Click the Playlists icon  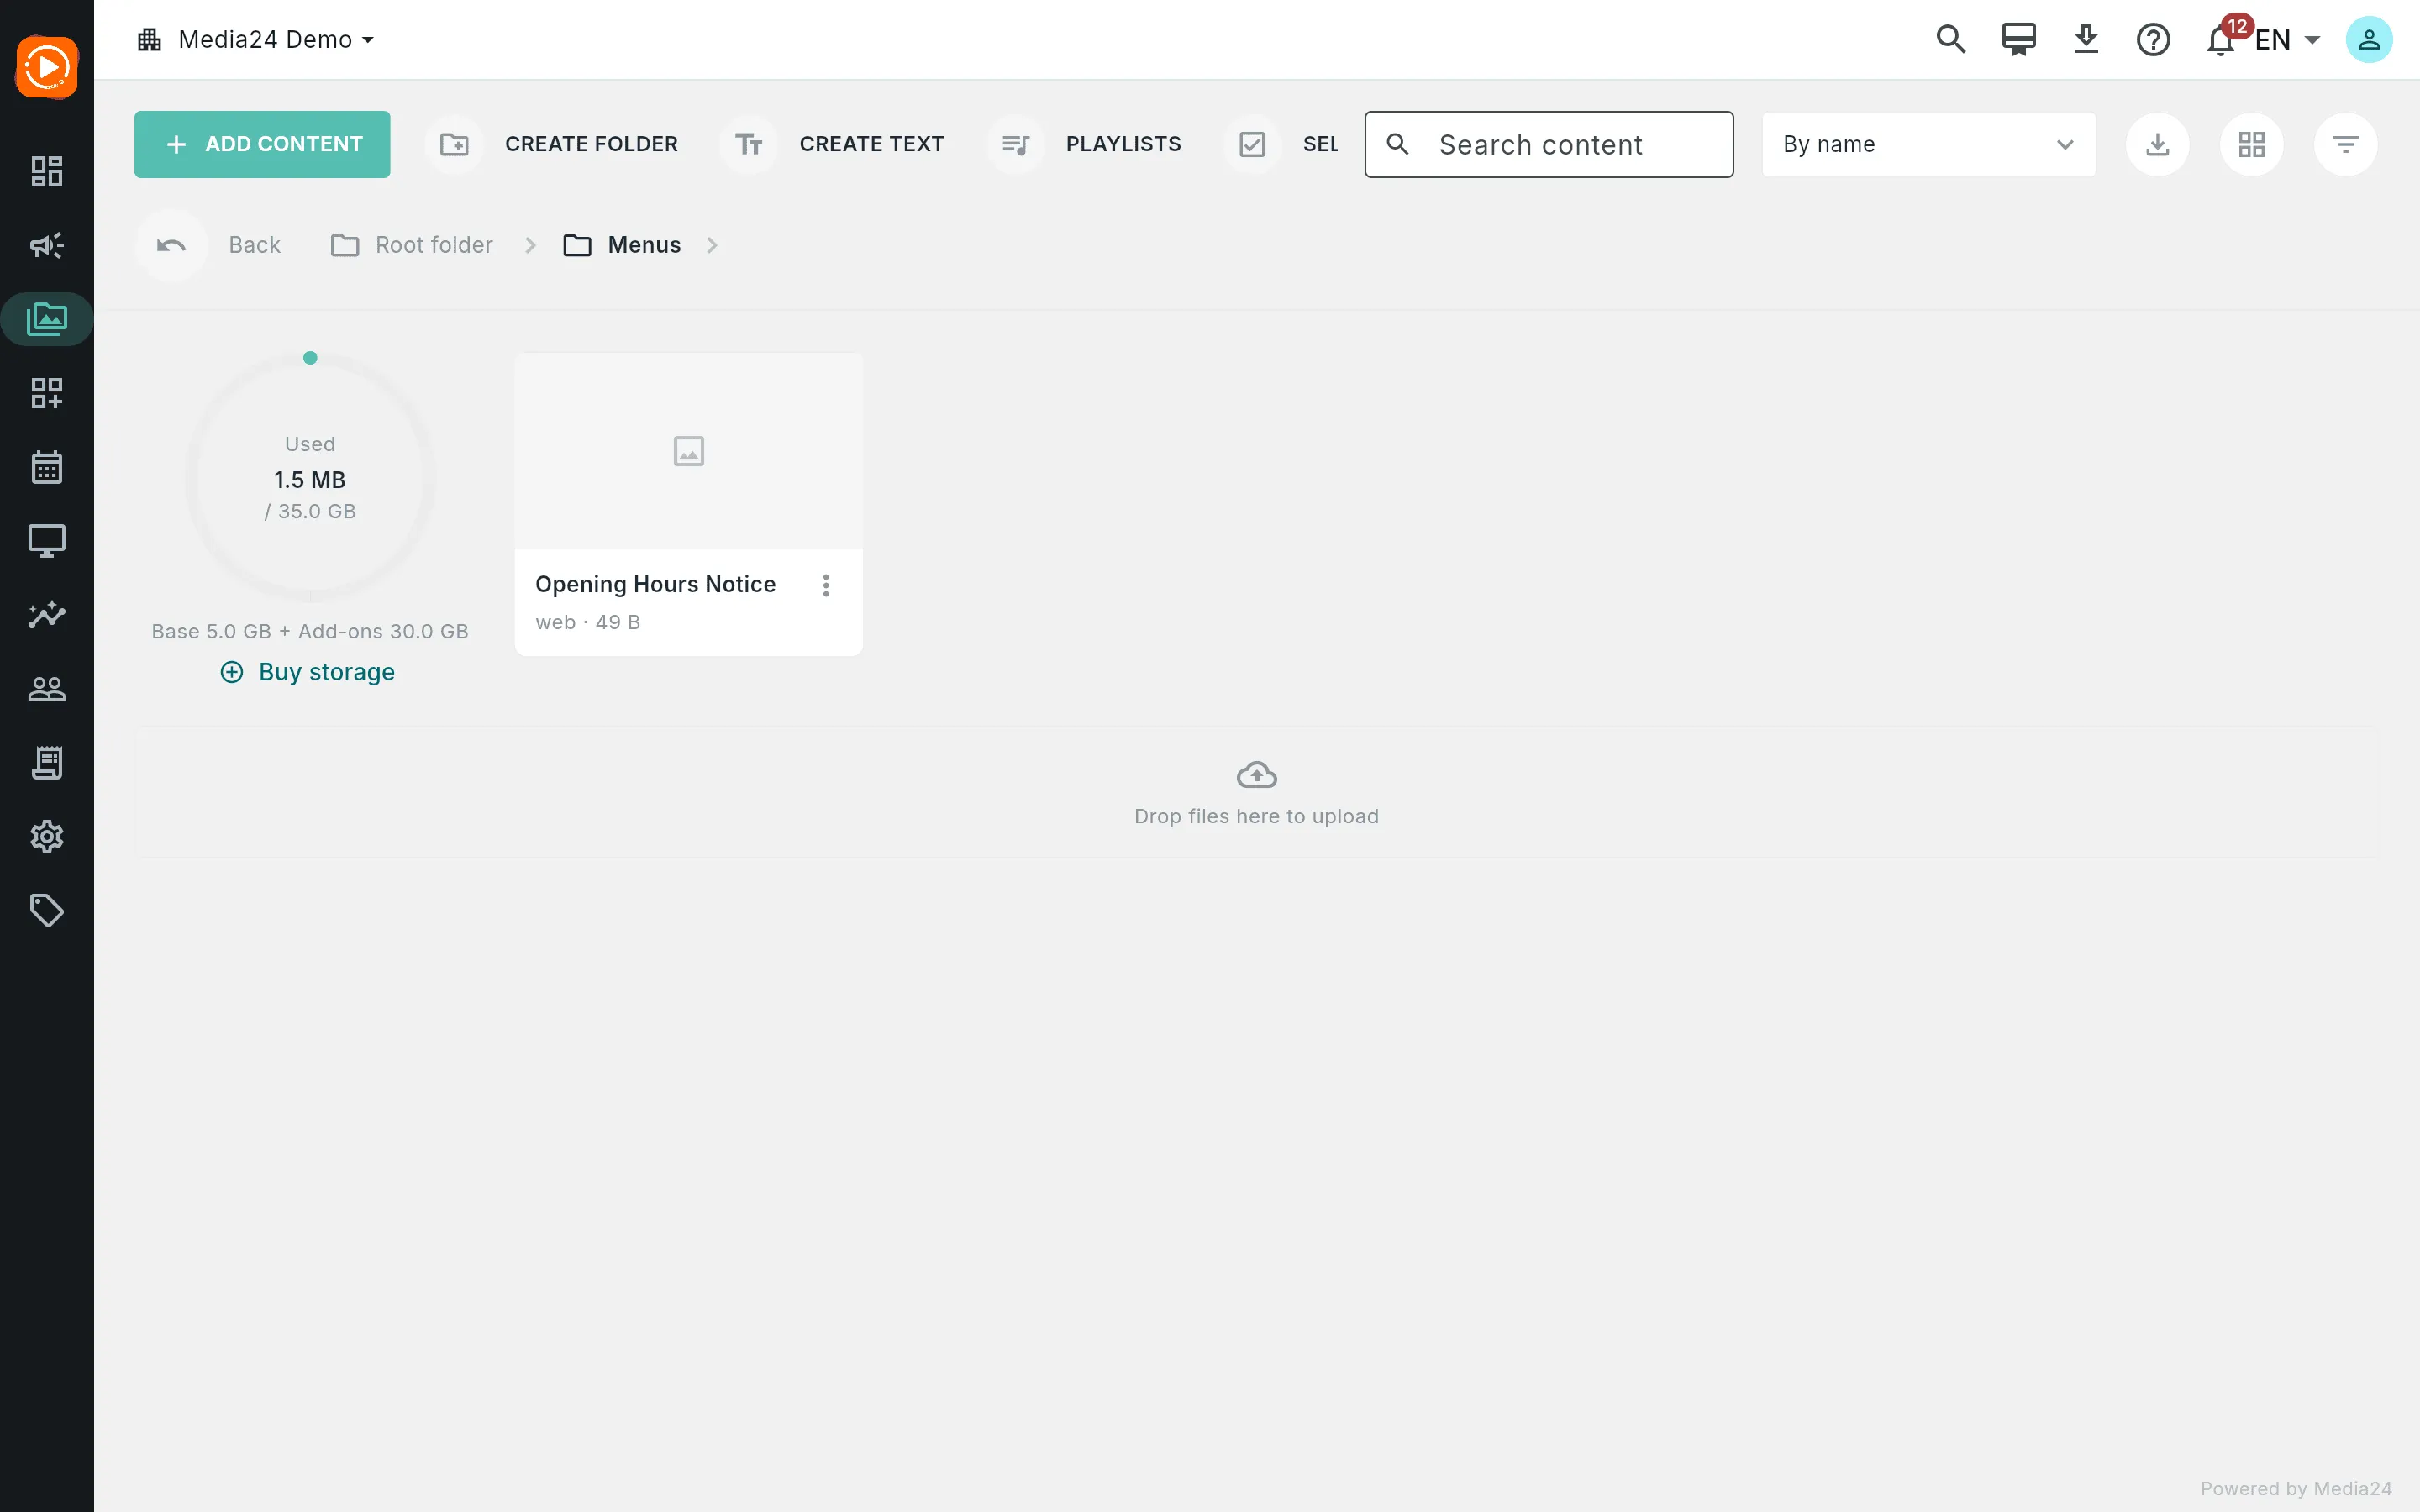point(1015,145)
